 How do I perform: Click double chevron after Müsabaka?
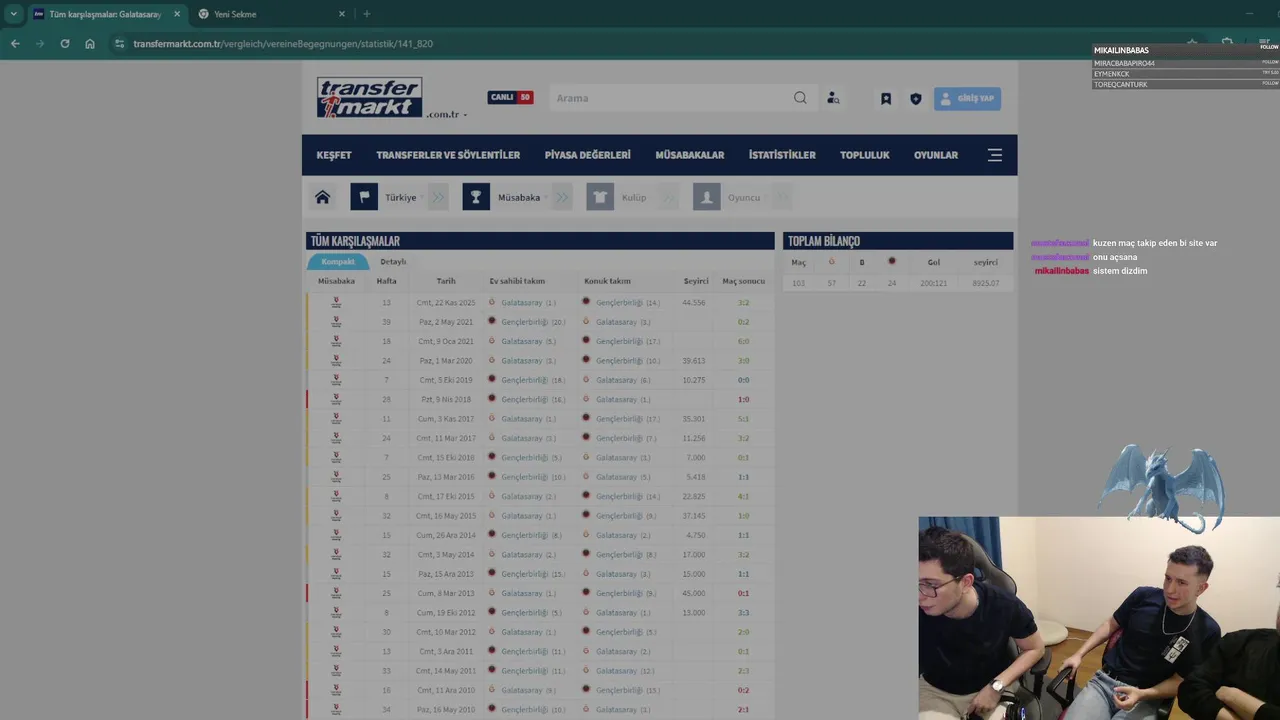click(x=562, y=197)
